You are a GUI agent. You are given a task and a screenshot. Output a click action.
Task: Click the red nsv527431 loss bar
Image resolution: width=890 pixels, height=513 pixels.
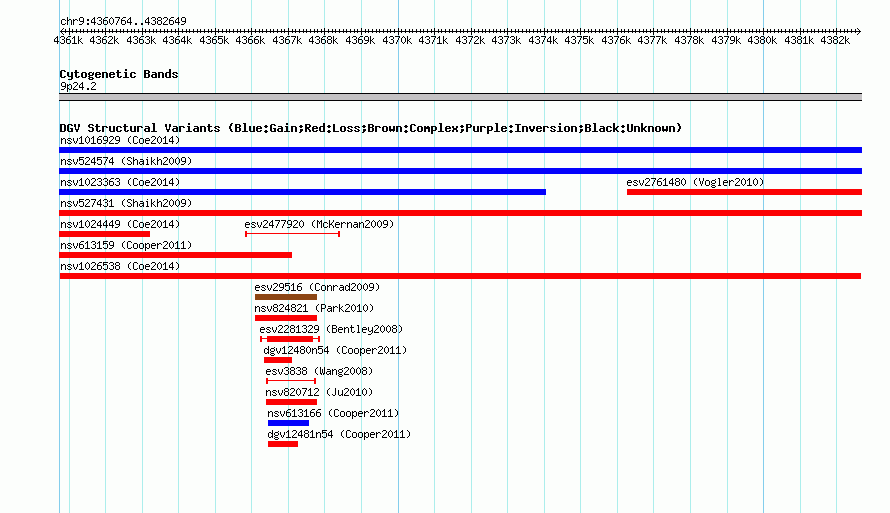click(460, 213)
